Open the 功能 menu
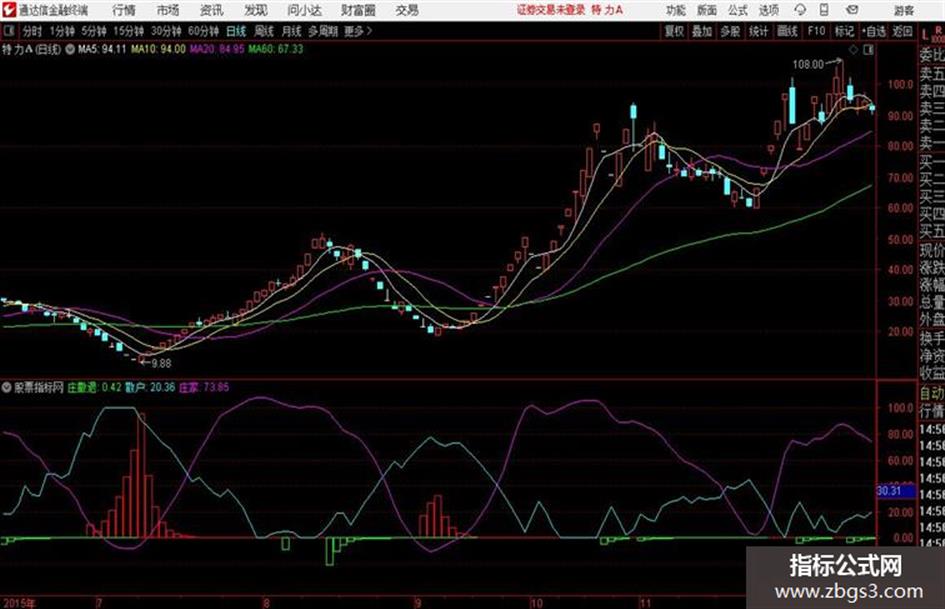 676,10
